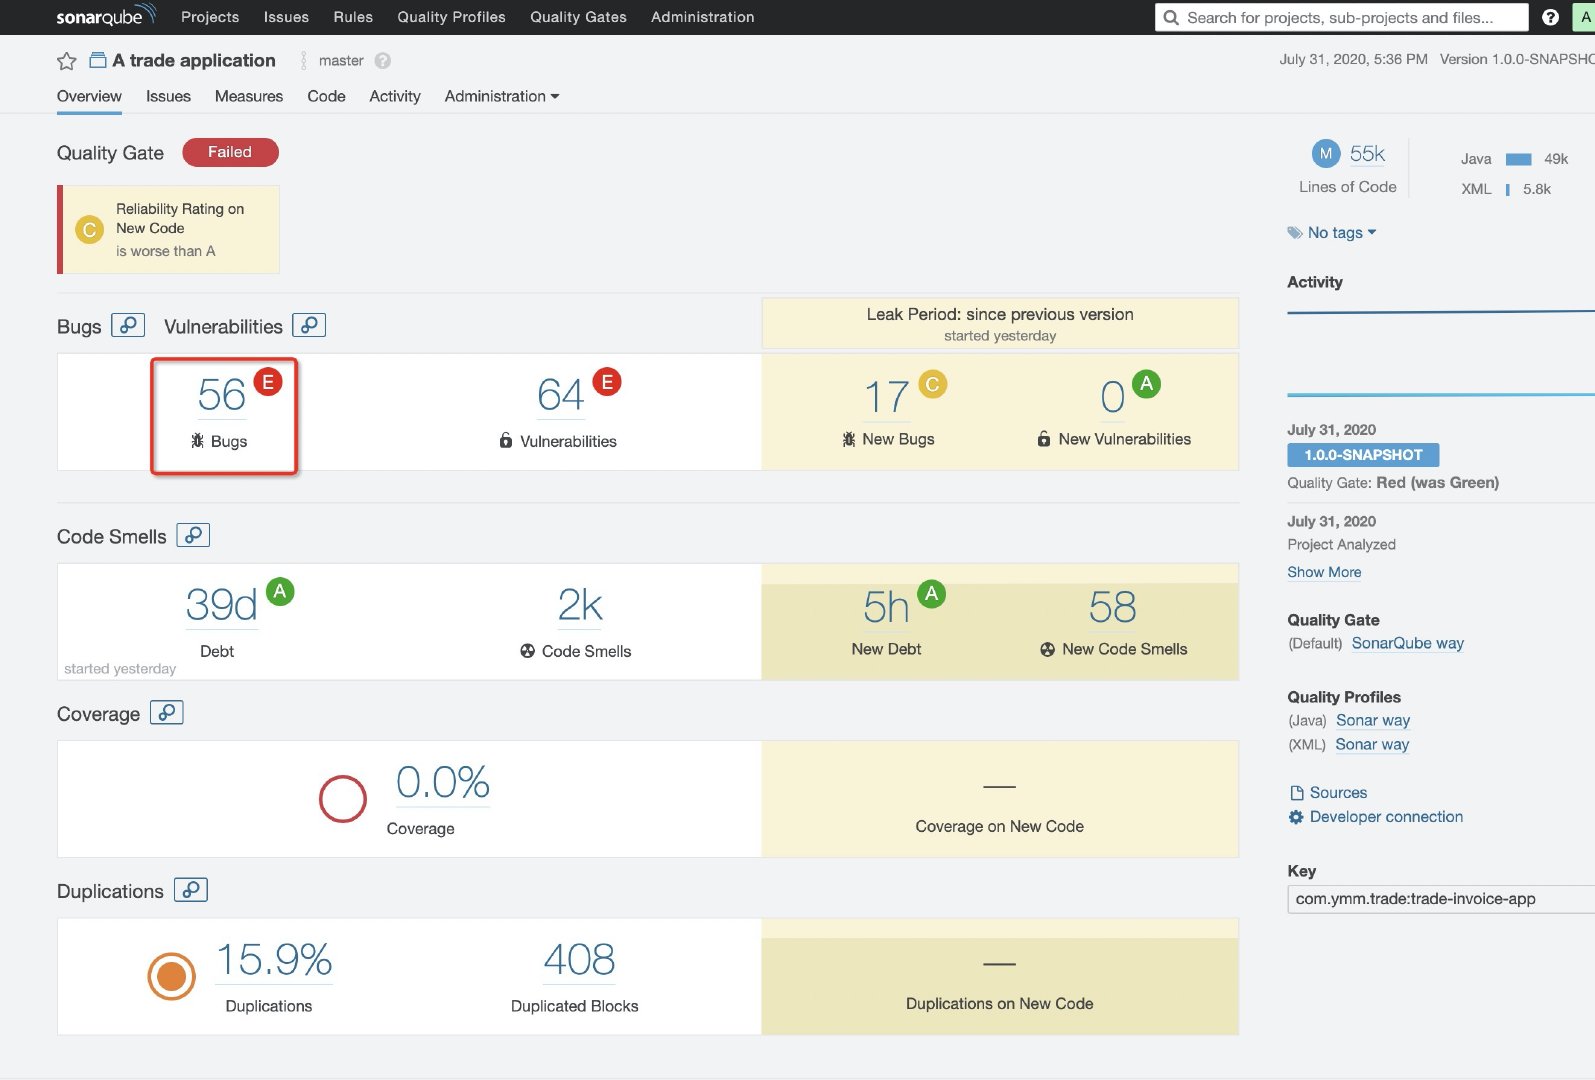The height and width of the screenshot is (1080, 1595).
Task: Click the M size badge by Lines of Code
Action: click(1326, 154)
